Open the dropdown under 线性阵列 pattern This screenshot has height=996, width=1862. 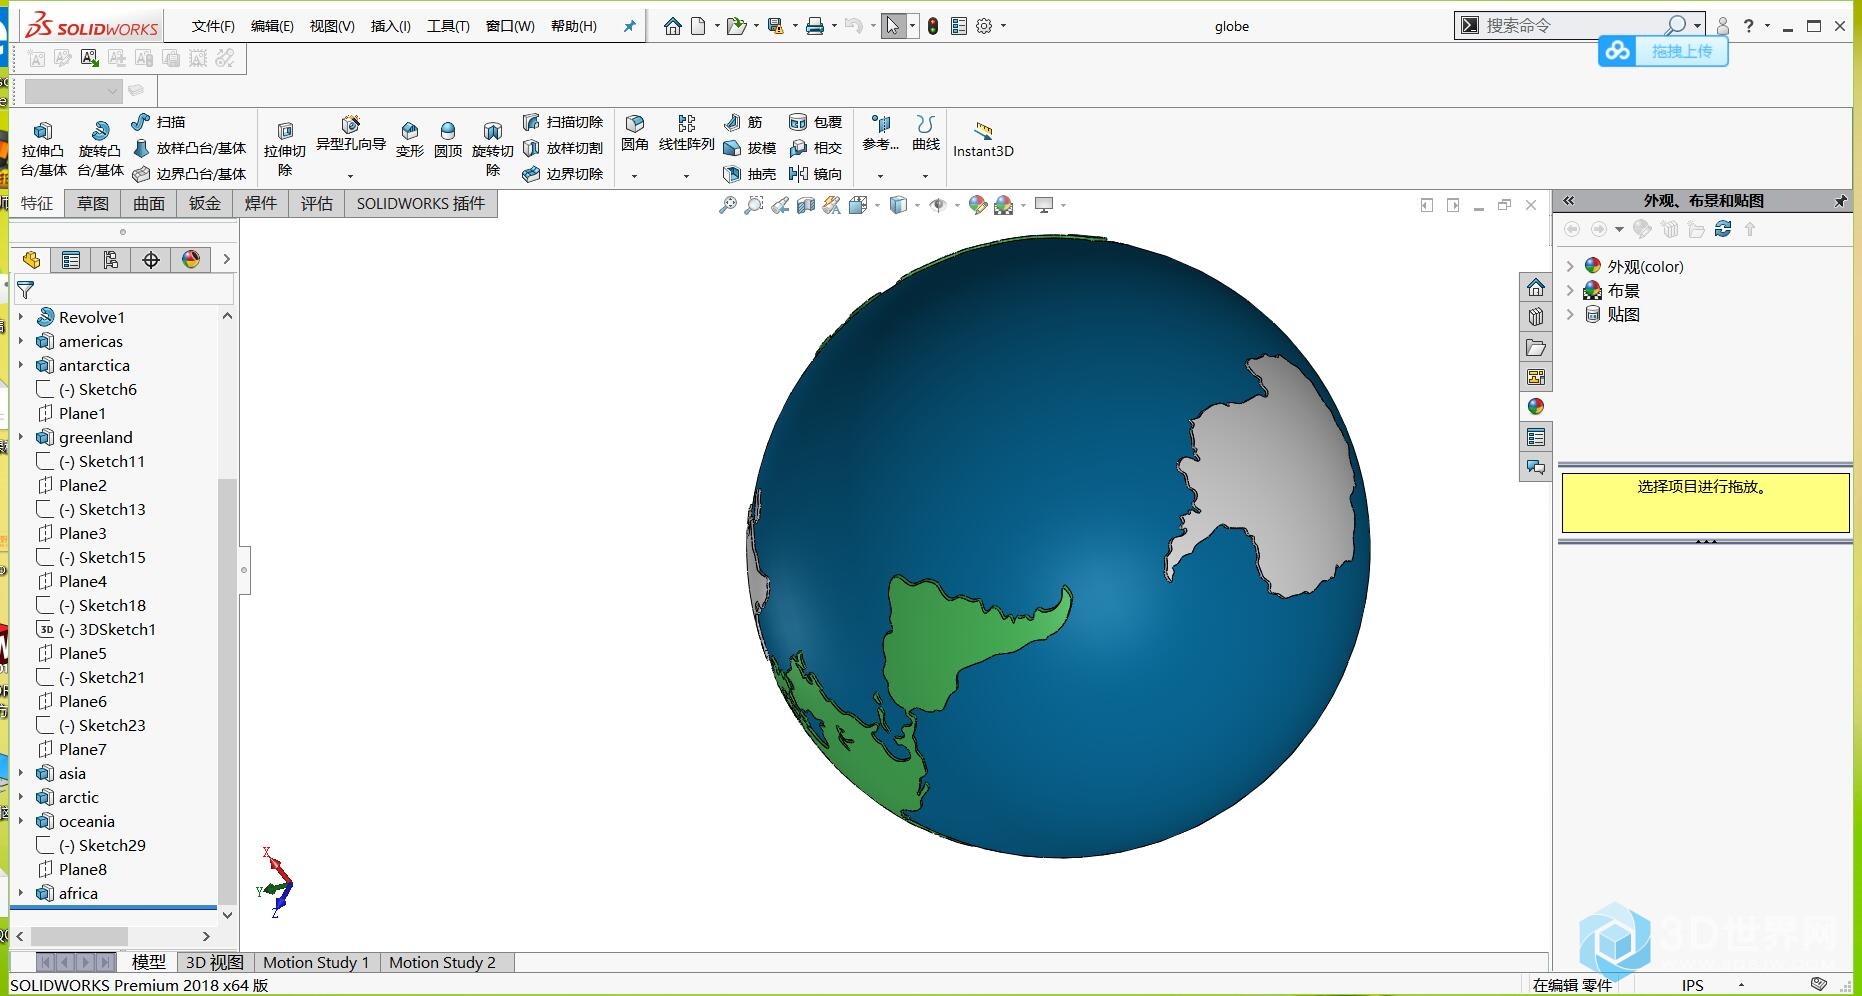click(686, 176)
